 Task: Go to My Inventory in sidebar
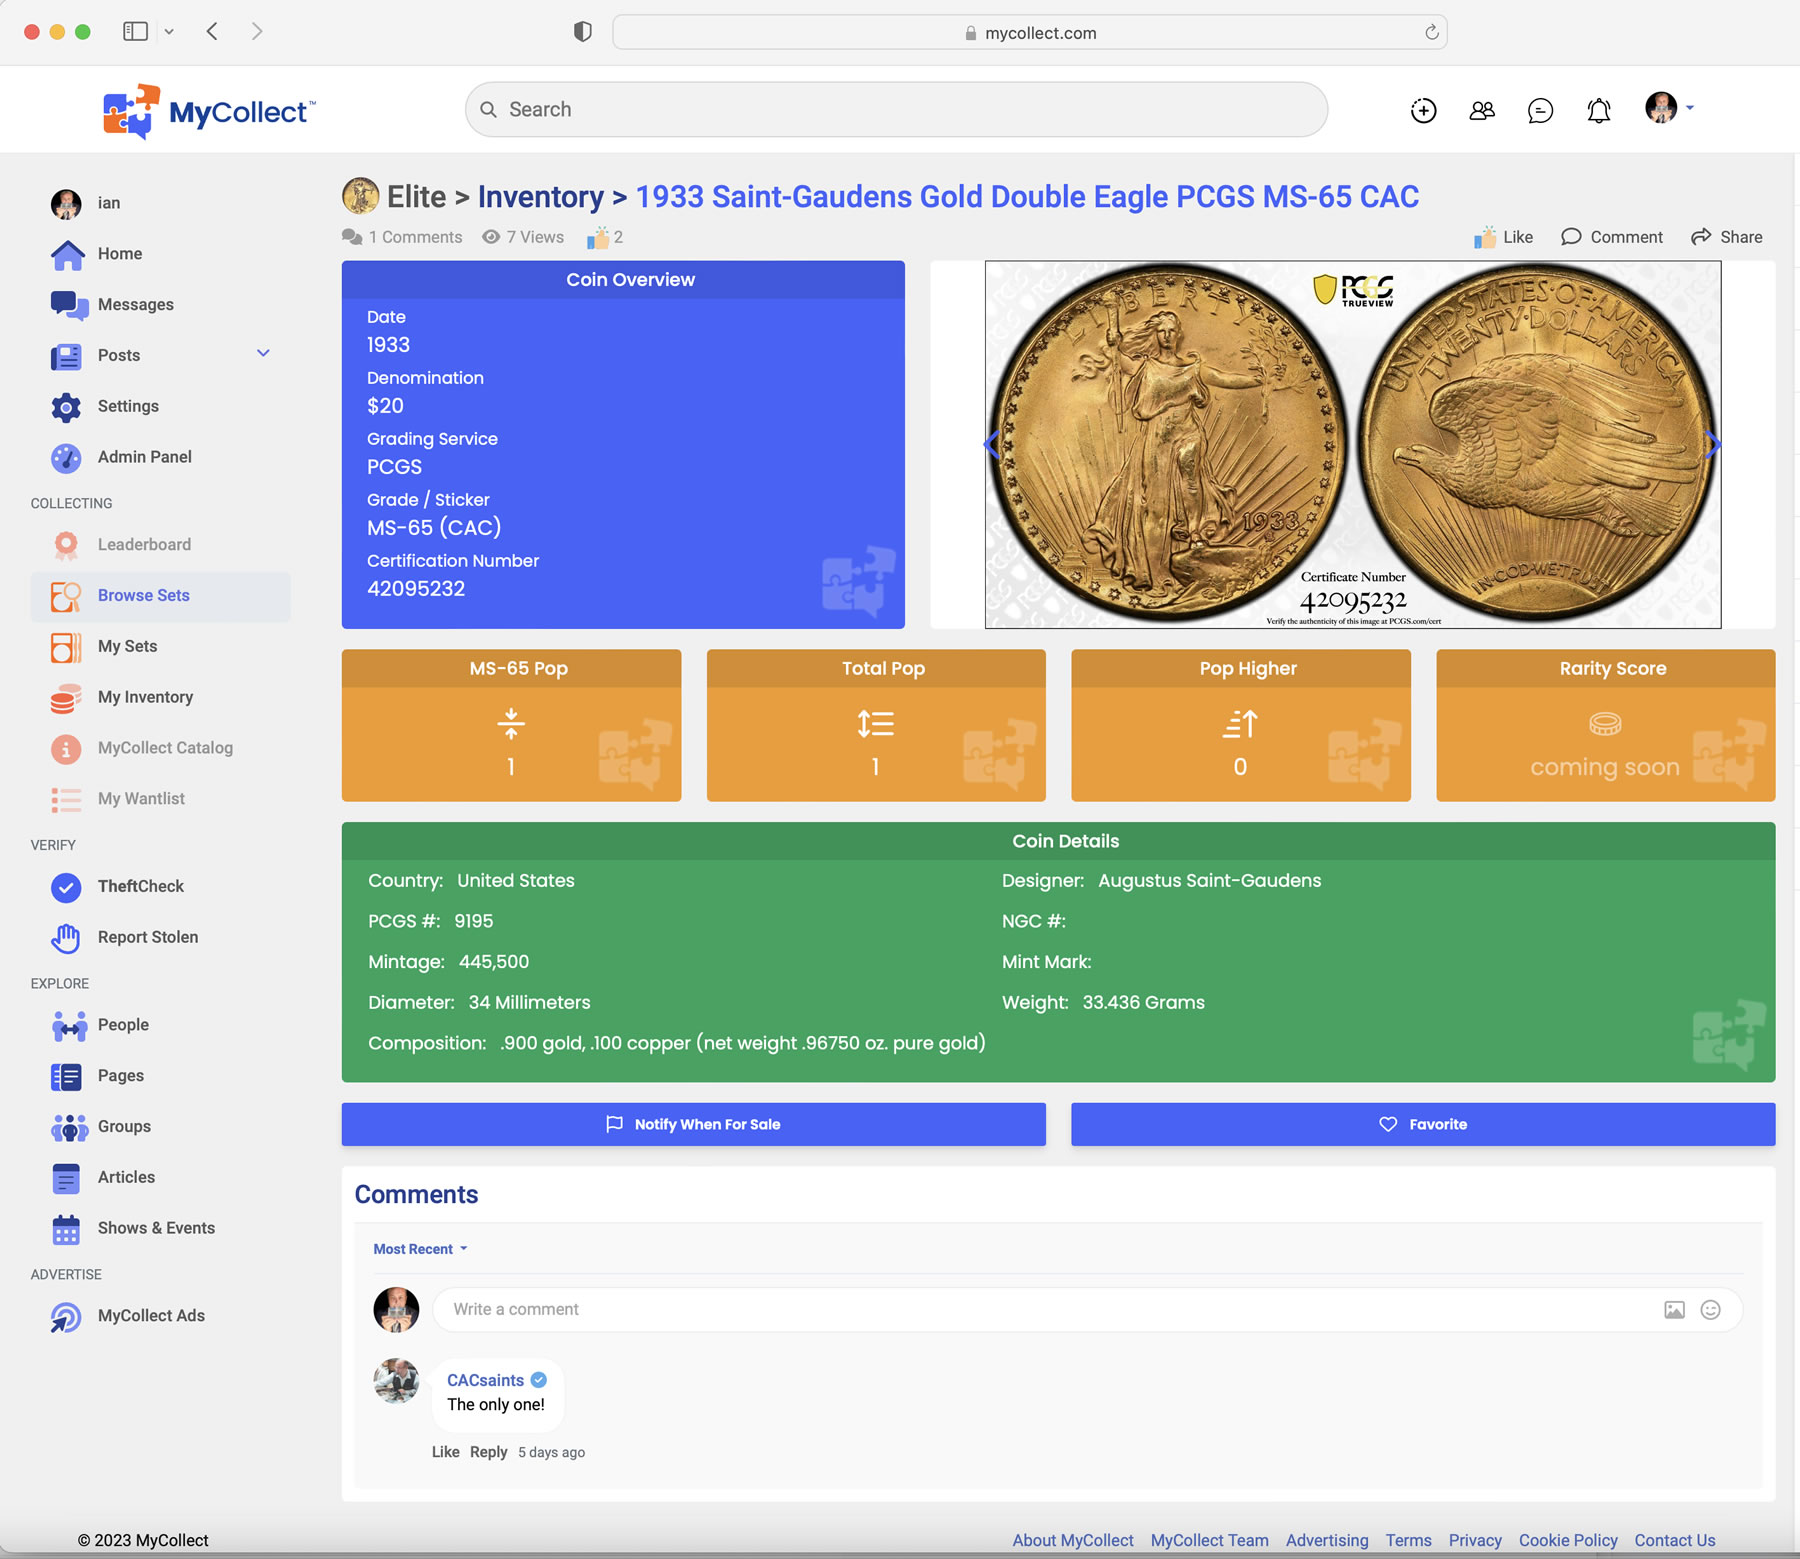(x=145, y=697)
